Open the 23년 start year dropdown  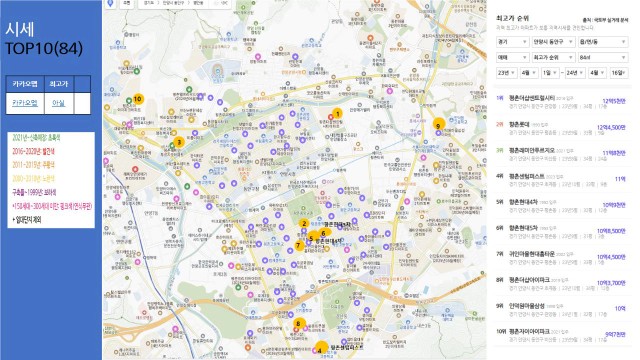click(x=506, y=73)
